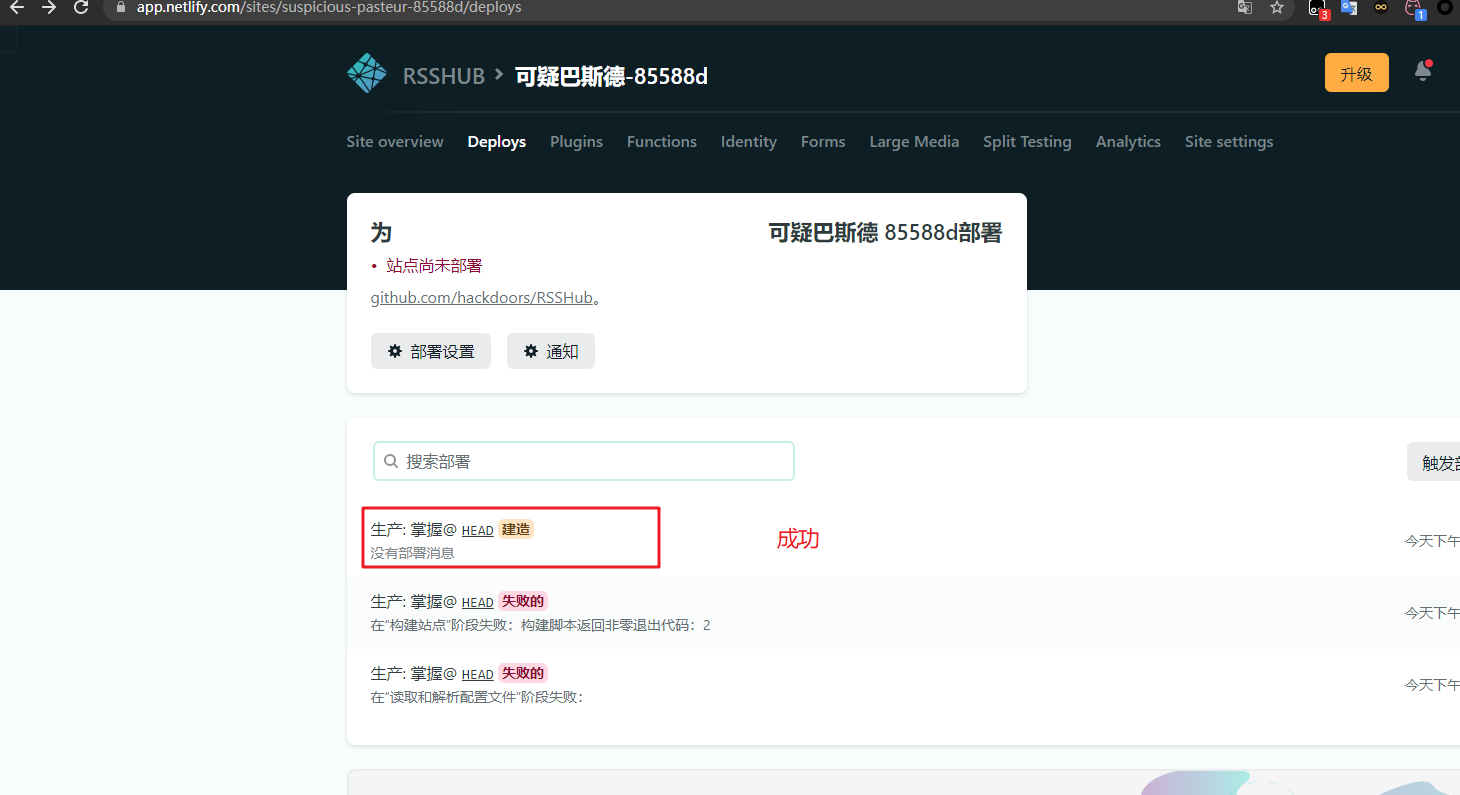Click the magnifier icon in the deploy search box
1460x795 pixels.
click(x=391, y=462)
